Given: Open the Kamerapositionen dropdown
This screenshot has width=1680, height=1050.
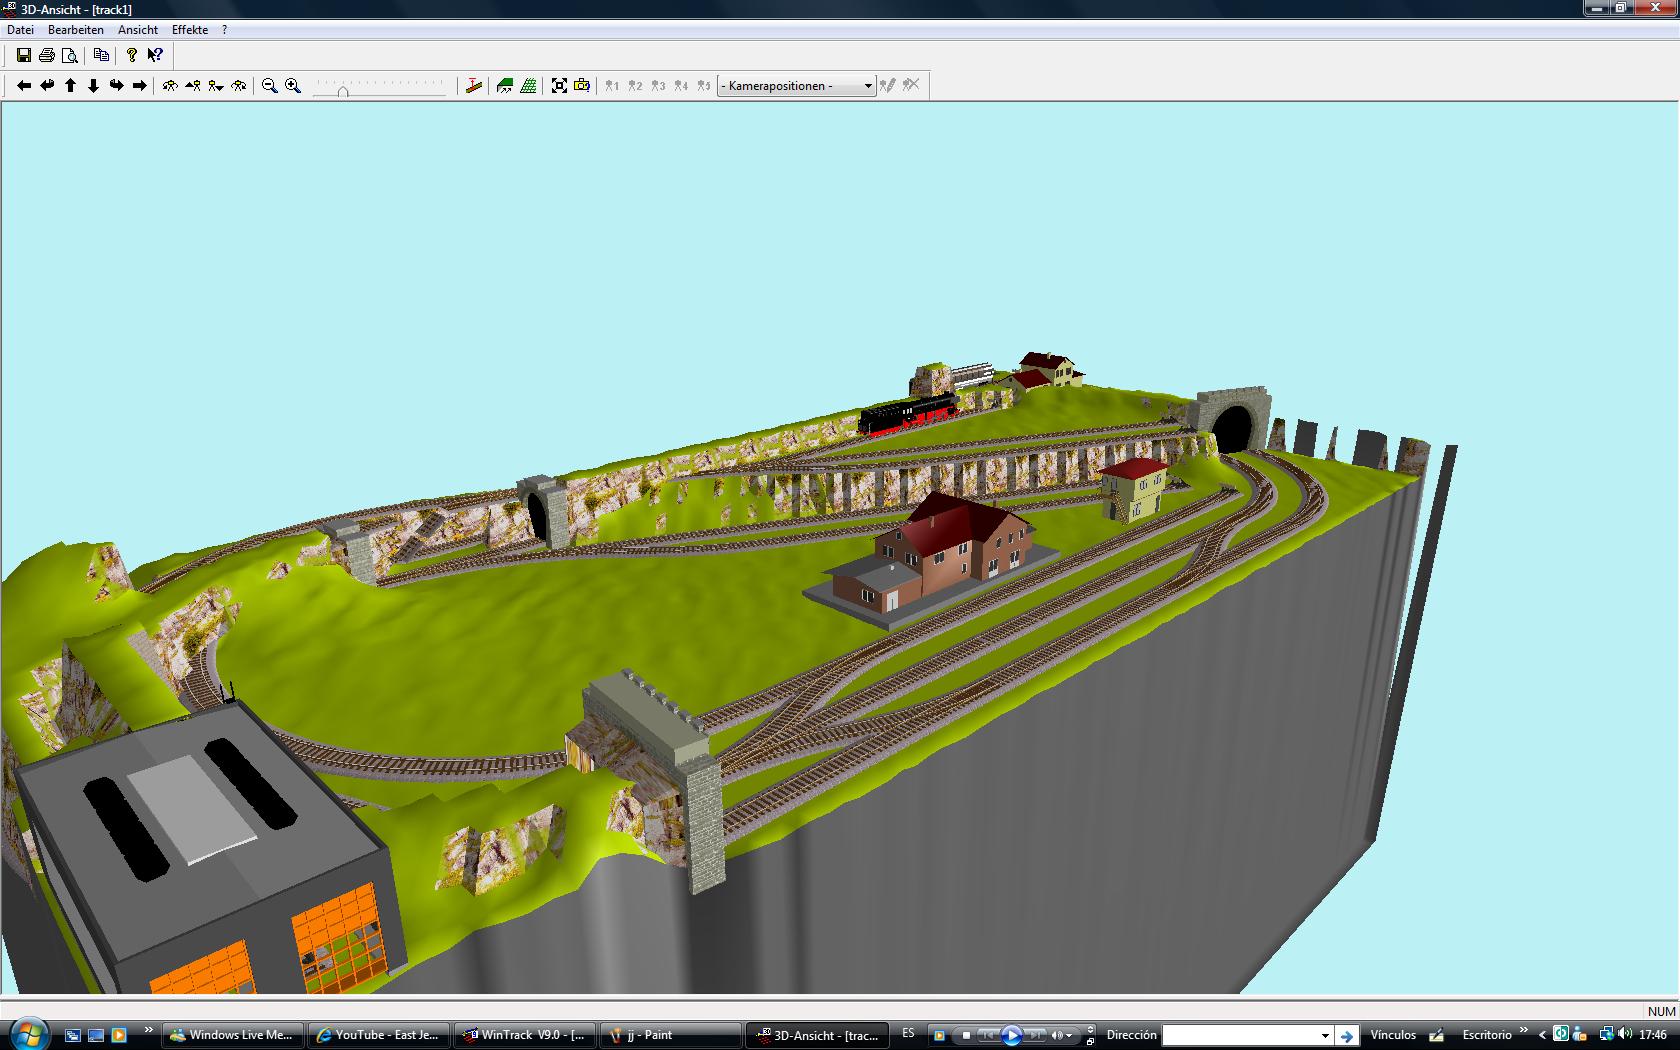Looking at the screenshot, I should pyautogui.click(x=796, y=86).
